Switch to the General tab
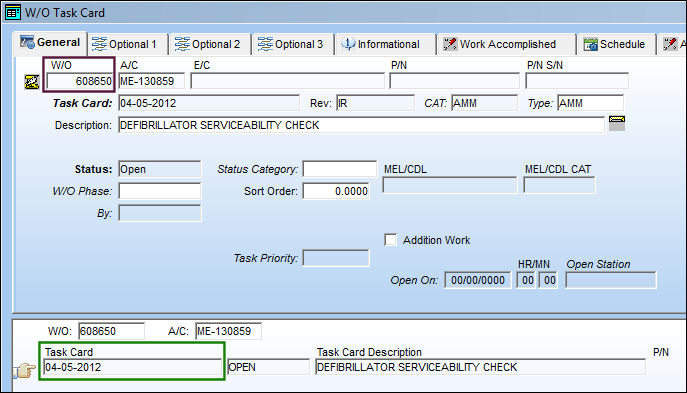687x393 pixels. tap(50, 42)
